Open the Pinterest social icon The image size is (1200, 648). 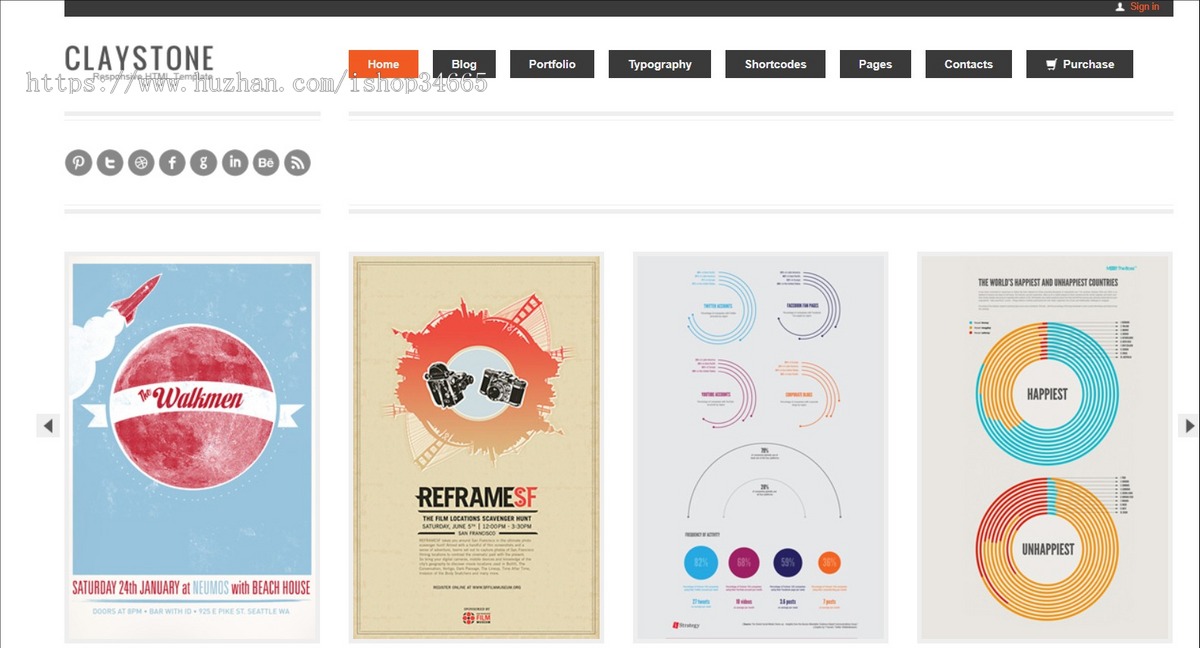[79, 162]
